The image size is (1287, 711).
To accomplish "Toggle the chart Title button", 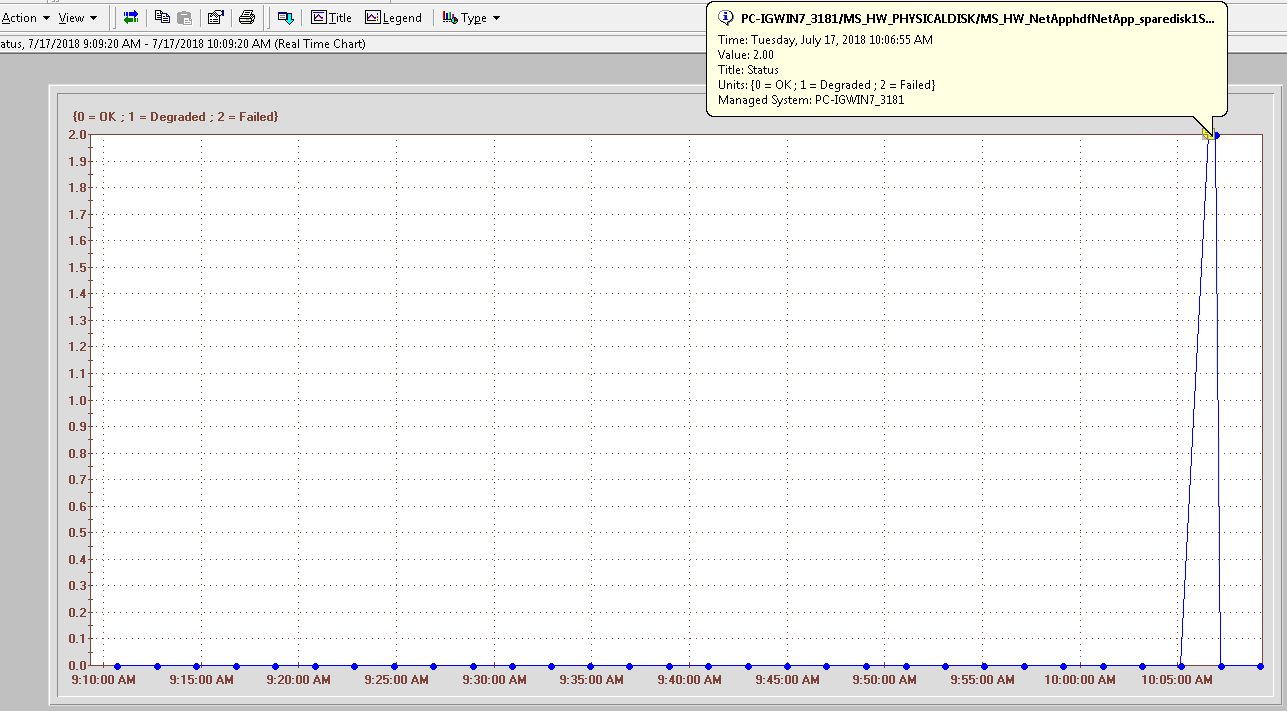I will [332, 18].
